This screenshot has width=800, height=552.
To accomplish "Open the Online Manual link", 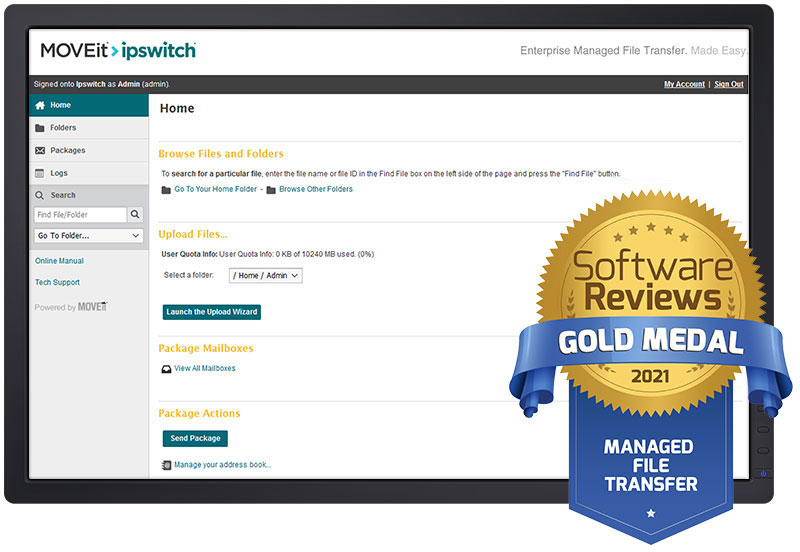I will point(59,261).
